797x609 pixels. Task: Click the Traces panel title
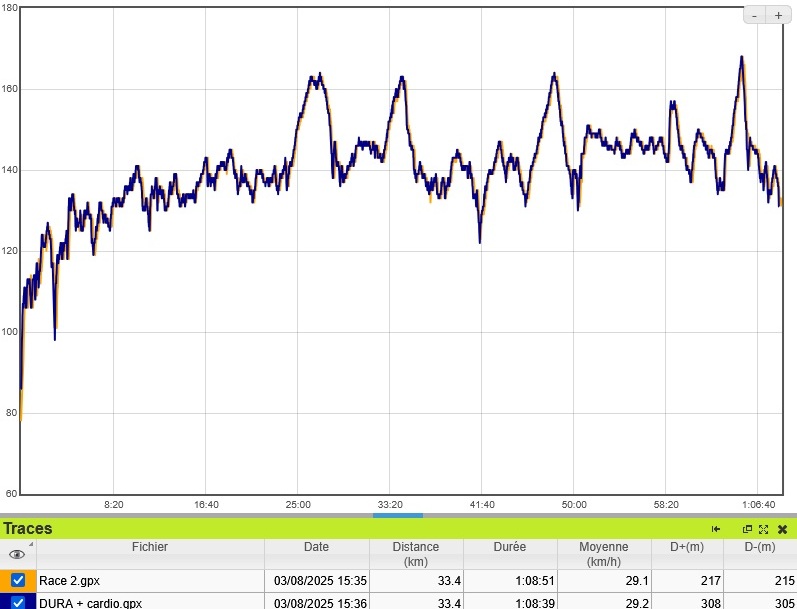tap(28, 528)
